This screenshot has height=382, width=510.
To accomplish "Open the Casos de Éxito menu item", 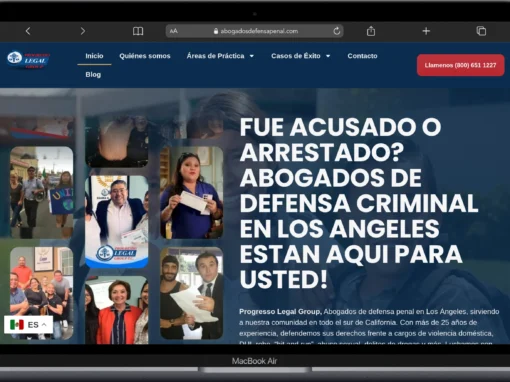I will coord(296,56).
